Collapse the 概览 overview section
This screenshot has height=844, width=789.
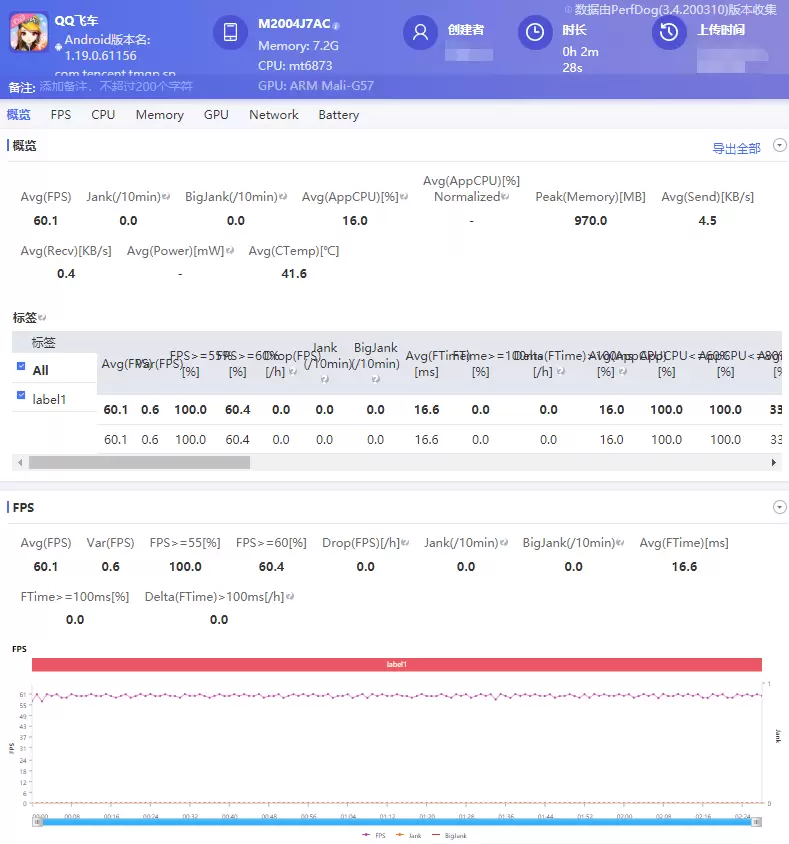click(779, 146)
